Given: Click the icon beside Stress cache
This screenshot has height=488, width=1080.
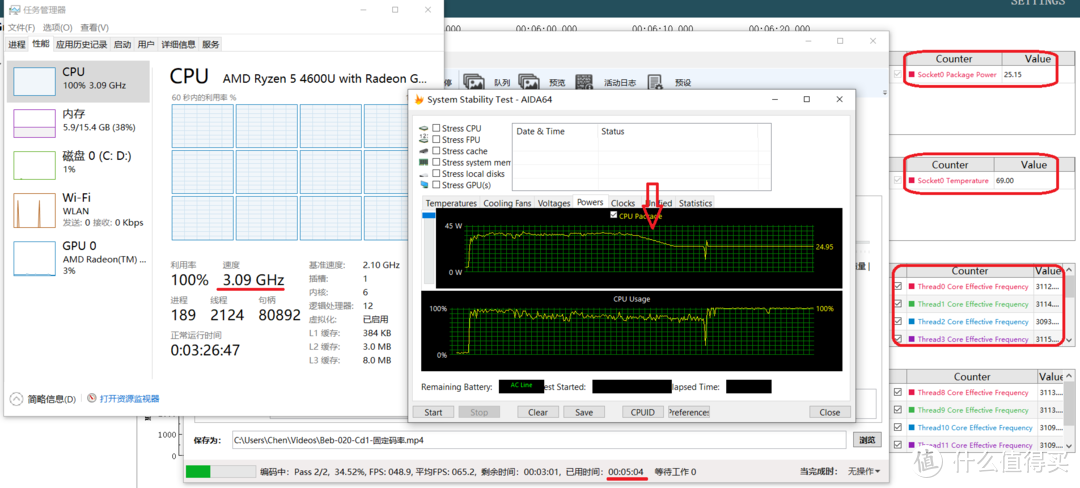Looking at the screenshot, I should (x=424, y=151).
